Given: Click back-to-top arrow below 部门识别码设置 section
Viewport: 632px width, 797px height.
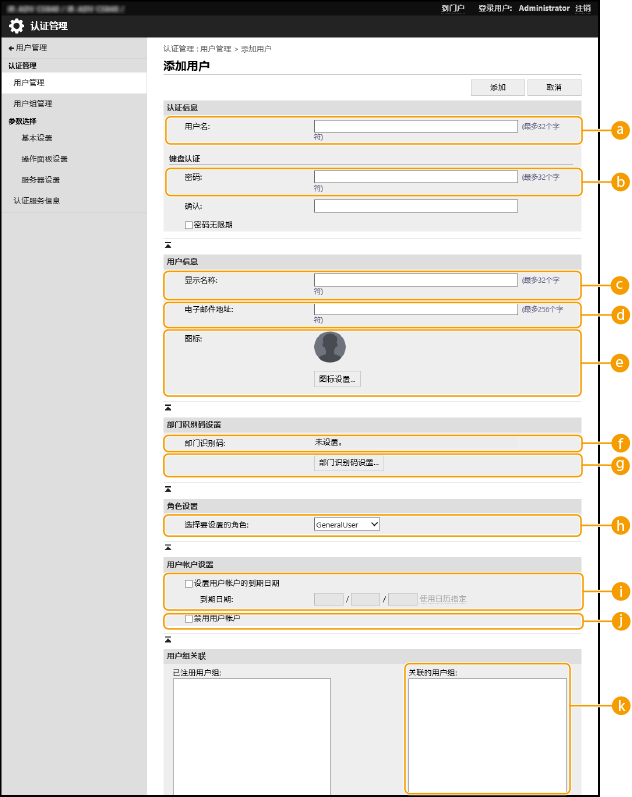Looking at the screenshot, I should [x=168, y=491].
